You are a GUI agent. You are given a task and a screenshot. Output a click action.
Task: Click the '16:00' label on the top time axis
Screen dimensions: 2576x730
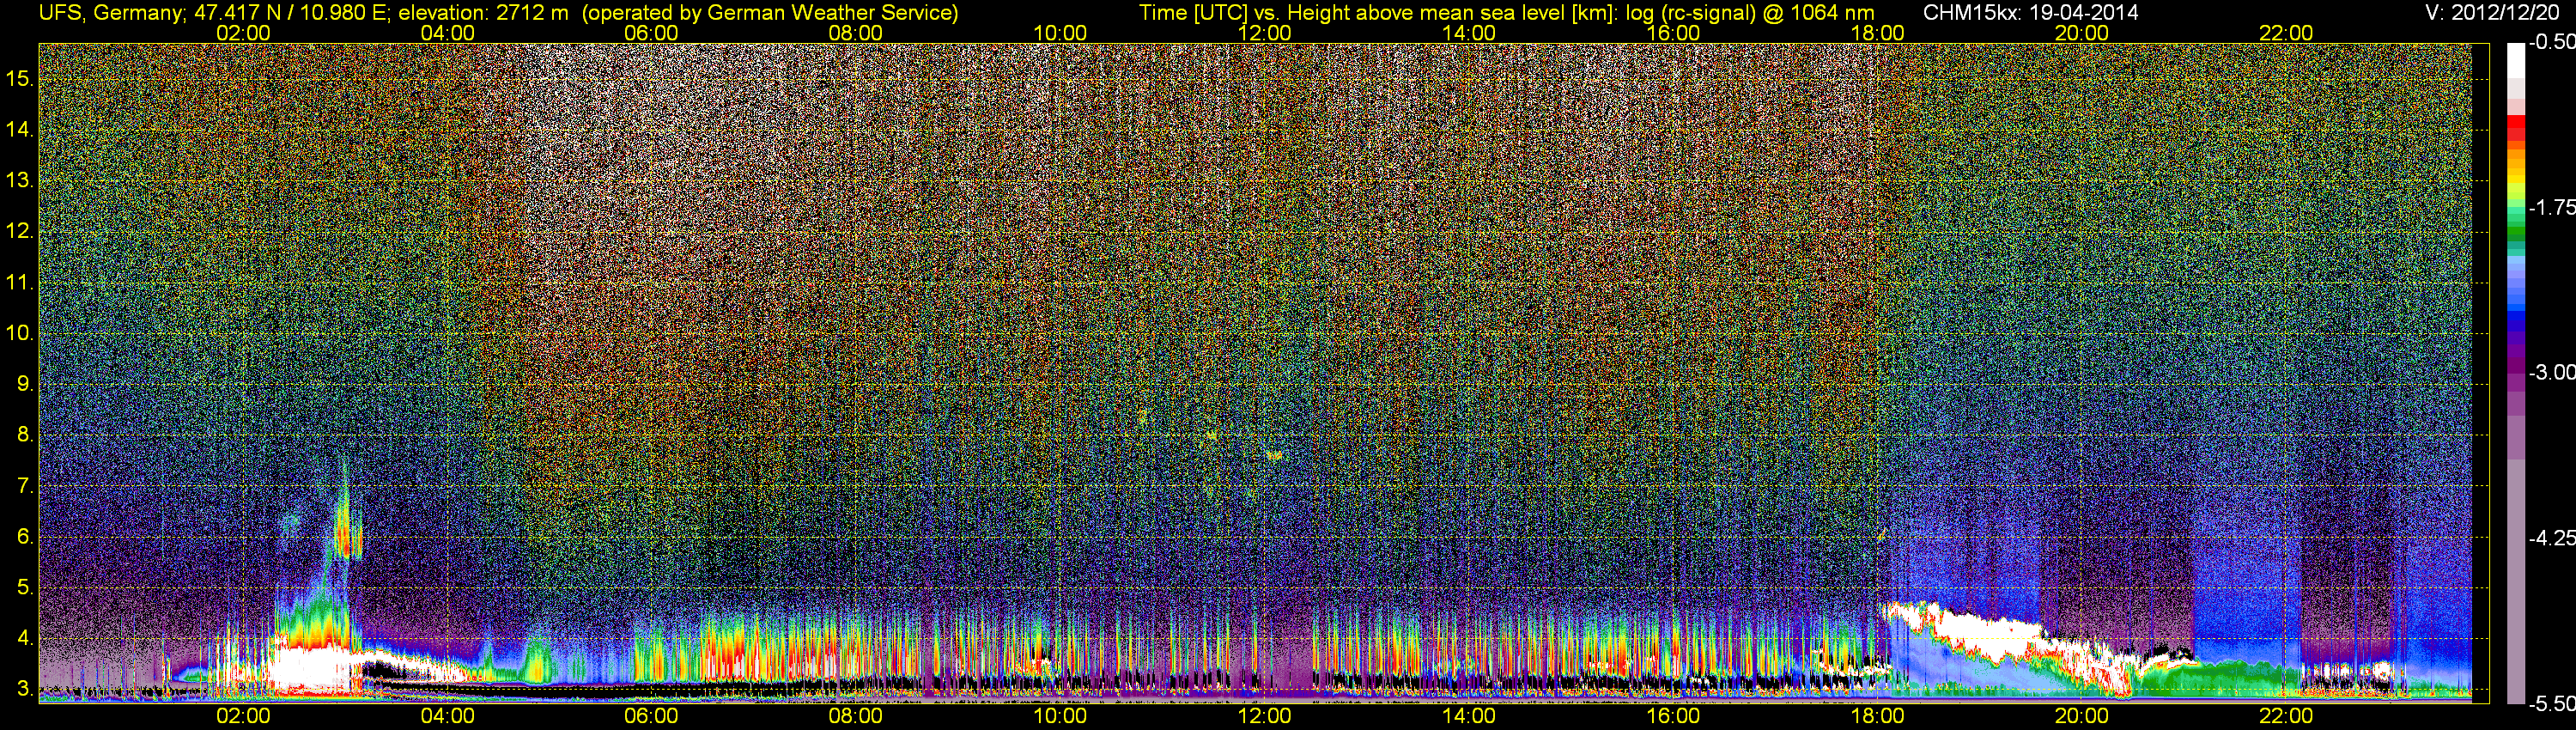click(x=1673, y=33)
